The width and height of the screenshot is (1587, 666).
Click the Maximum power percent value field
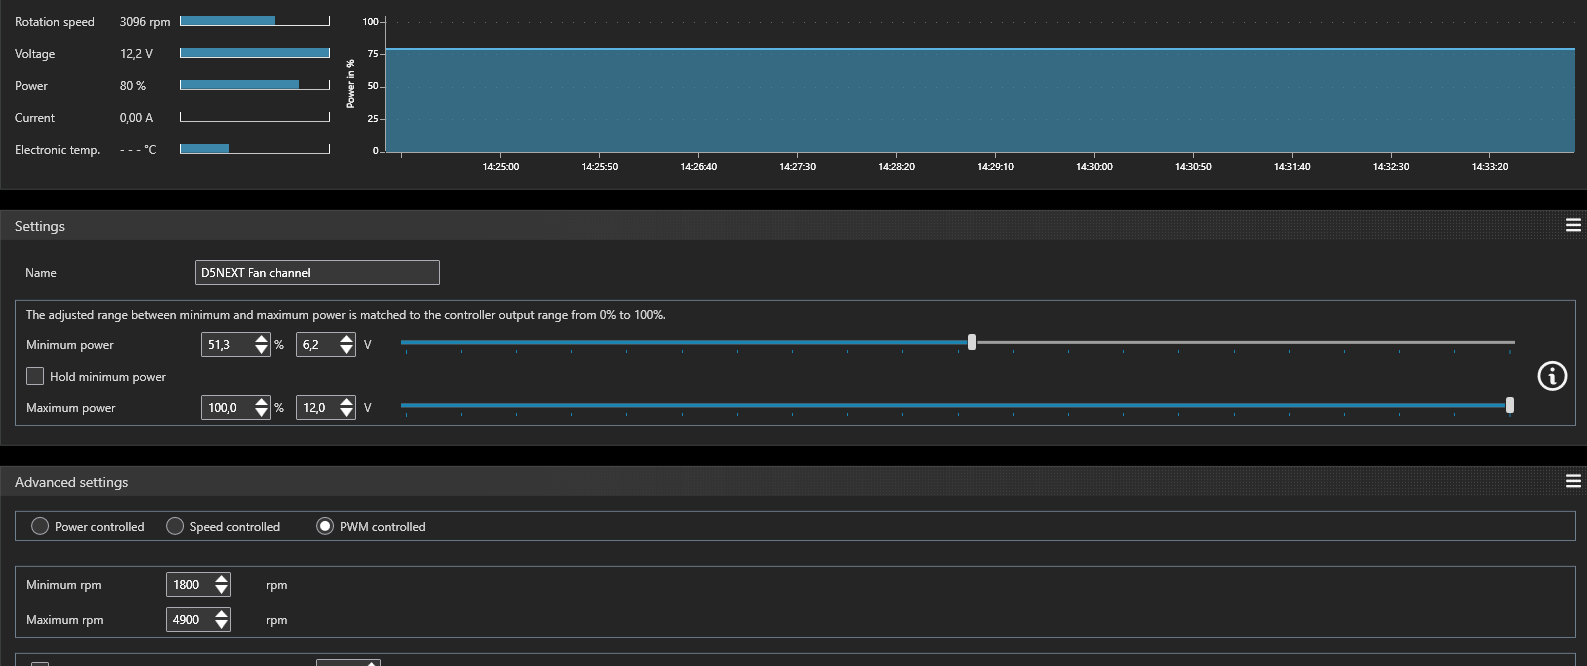click(226, 408)
